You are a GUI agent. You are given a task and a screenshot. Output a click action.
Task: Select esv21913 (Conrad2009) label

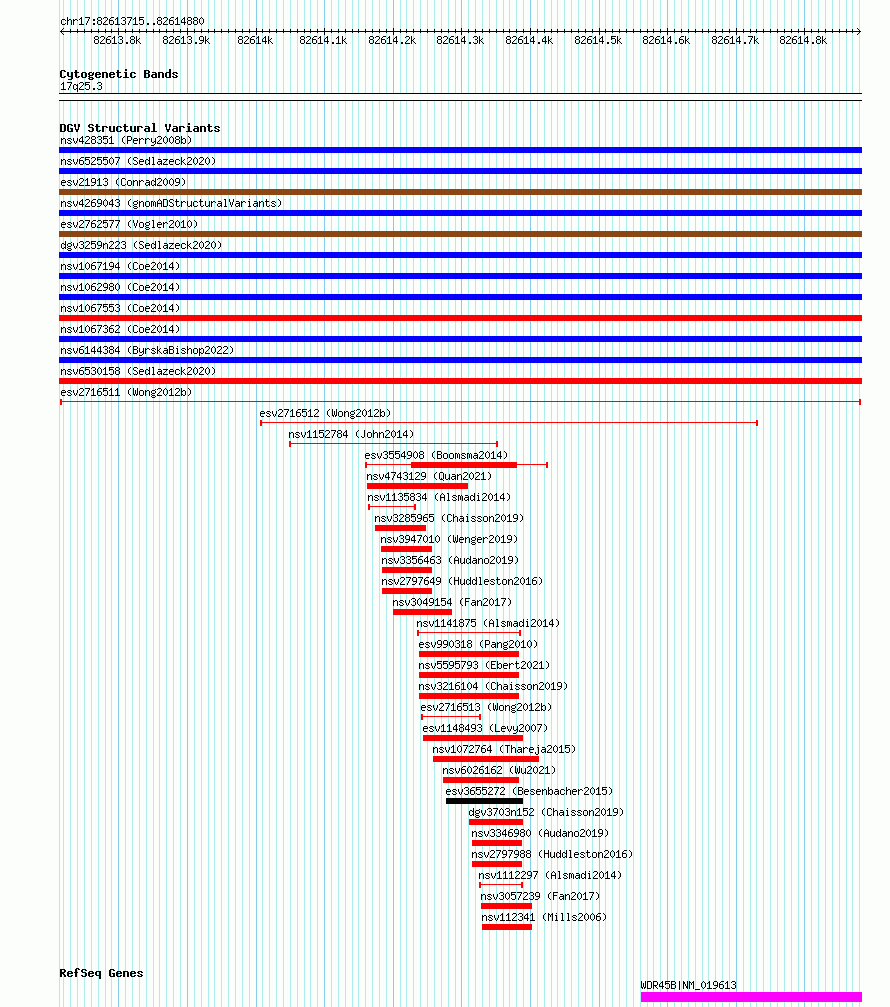pyautogui.click(x=123, y=182)
